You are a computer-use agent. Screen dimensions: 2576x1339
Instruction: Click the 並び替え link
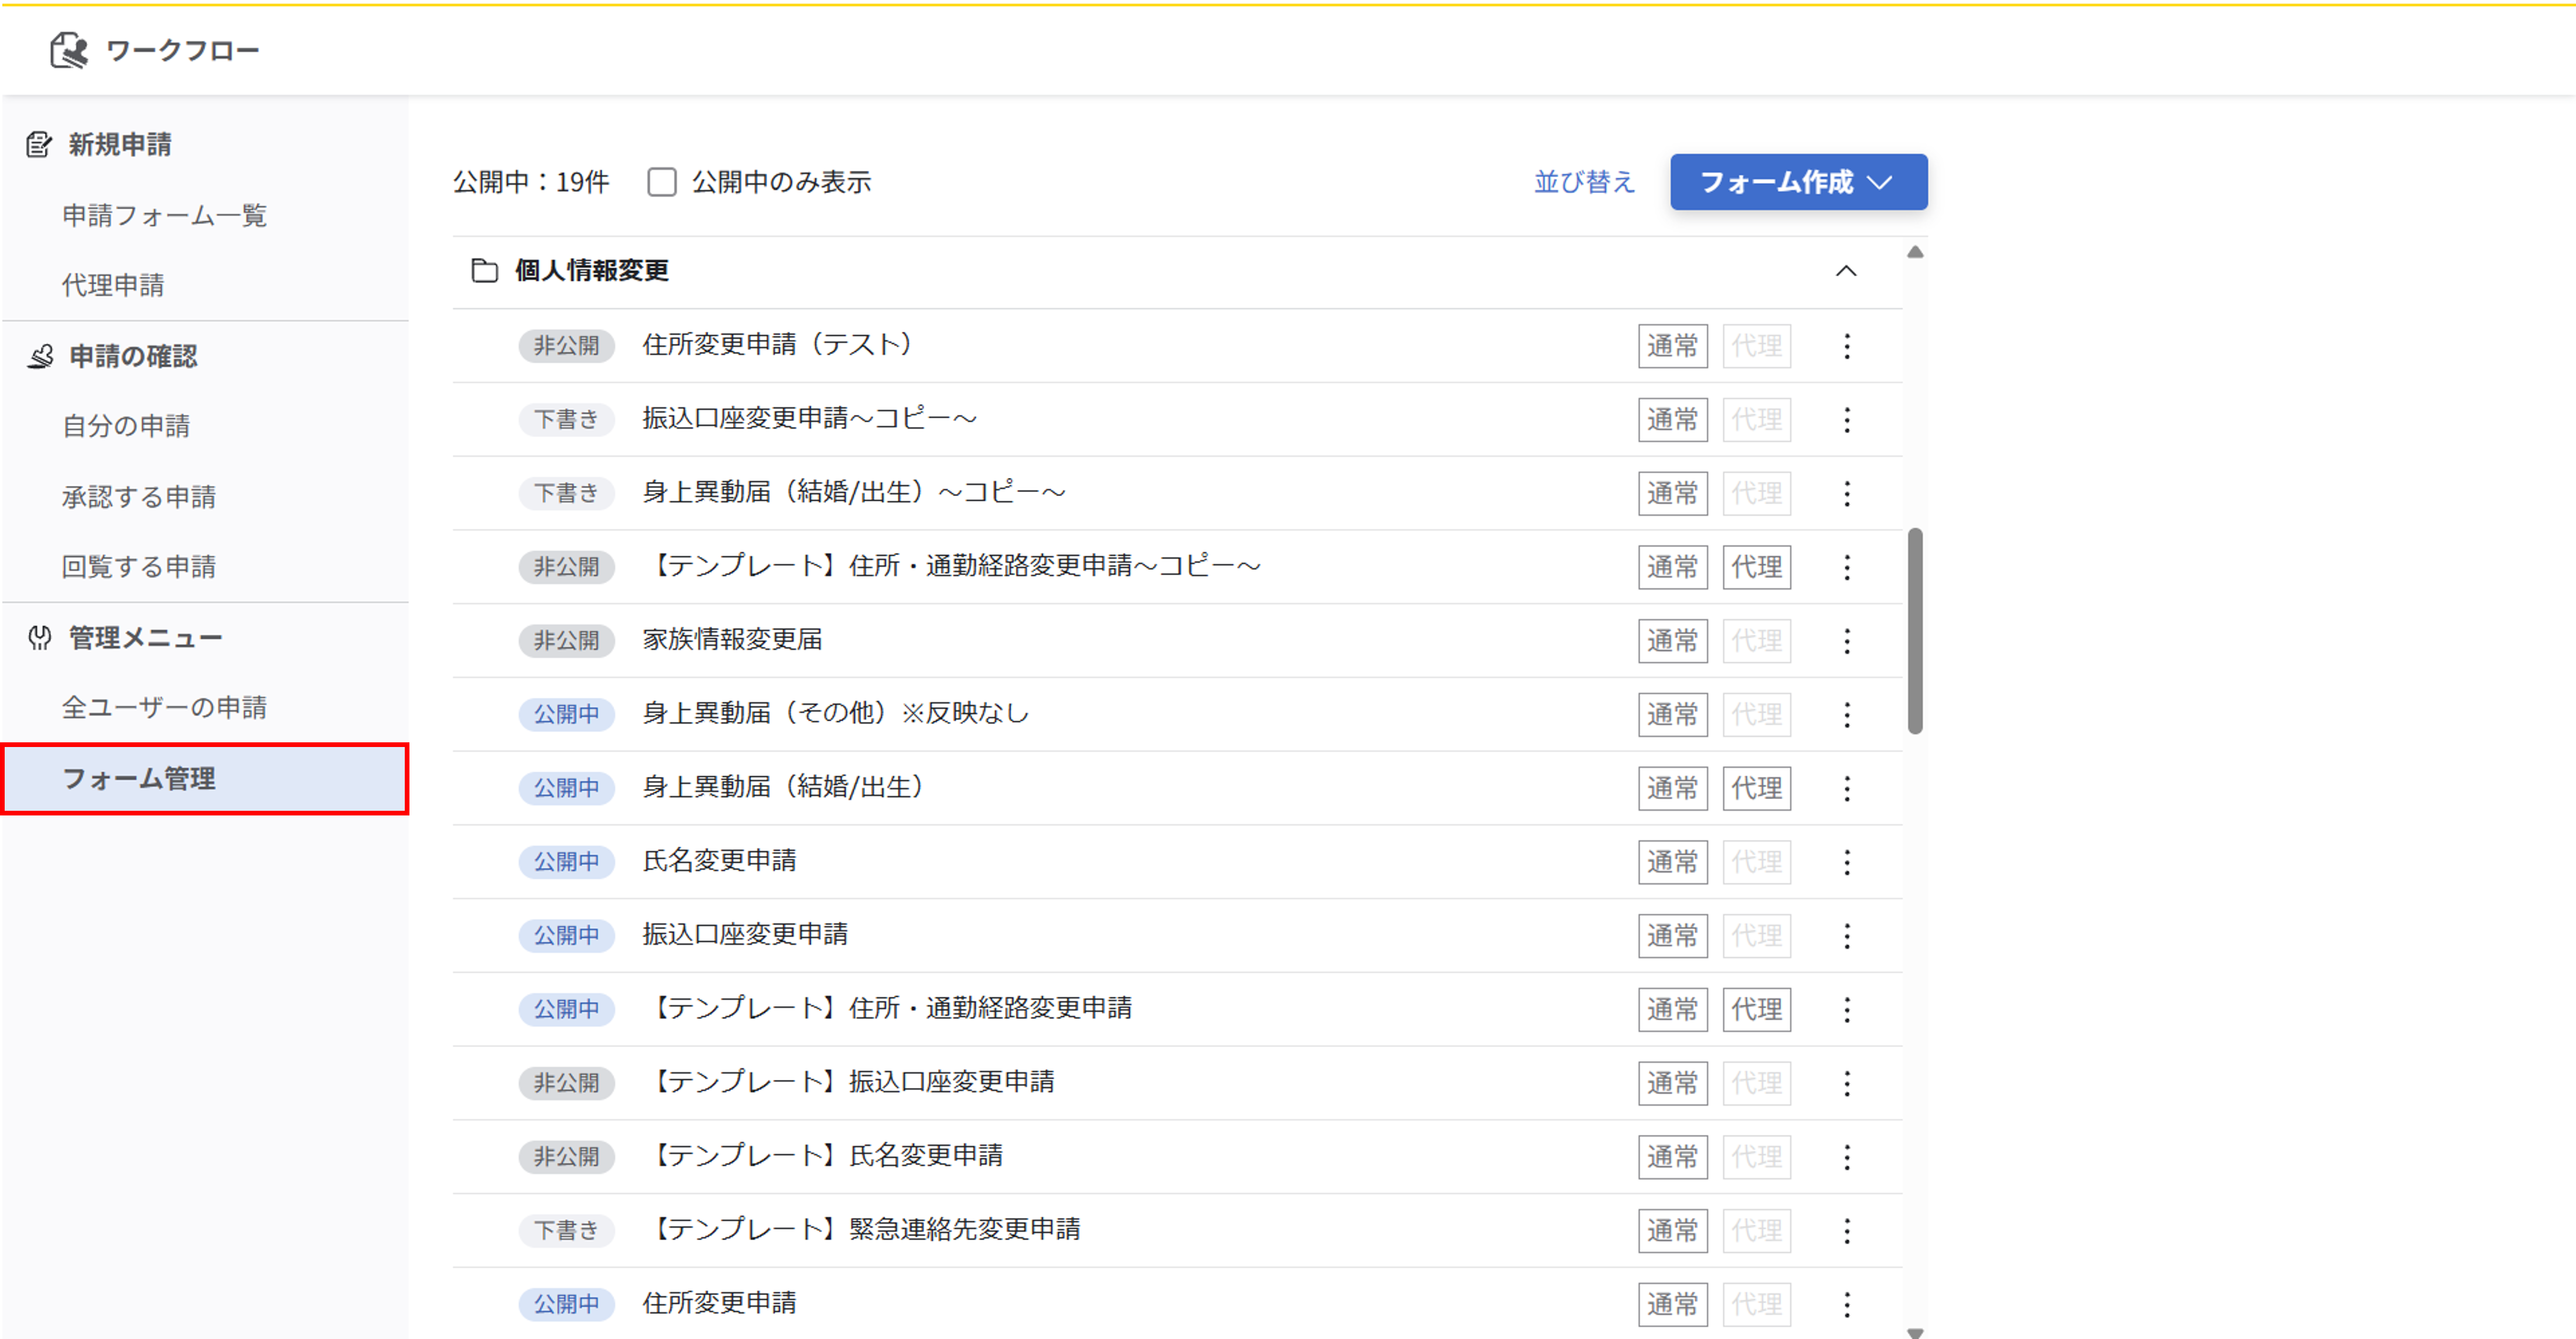(1584, 182)
